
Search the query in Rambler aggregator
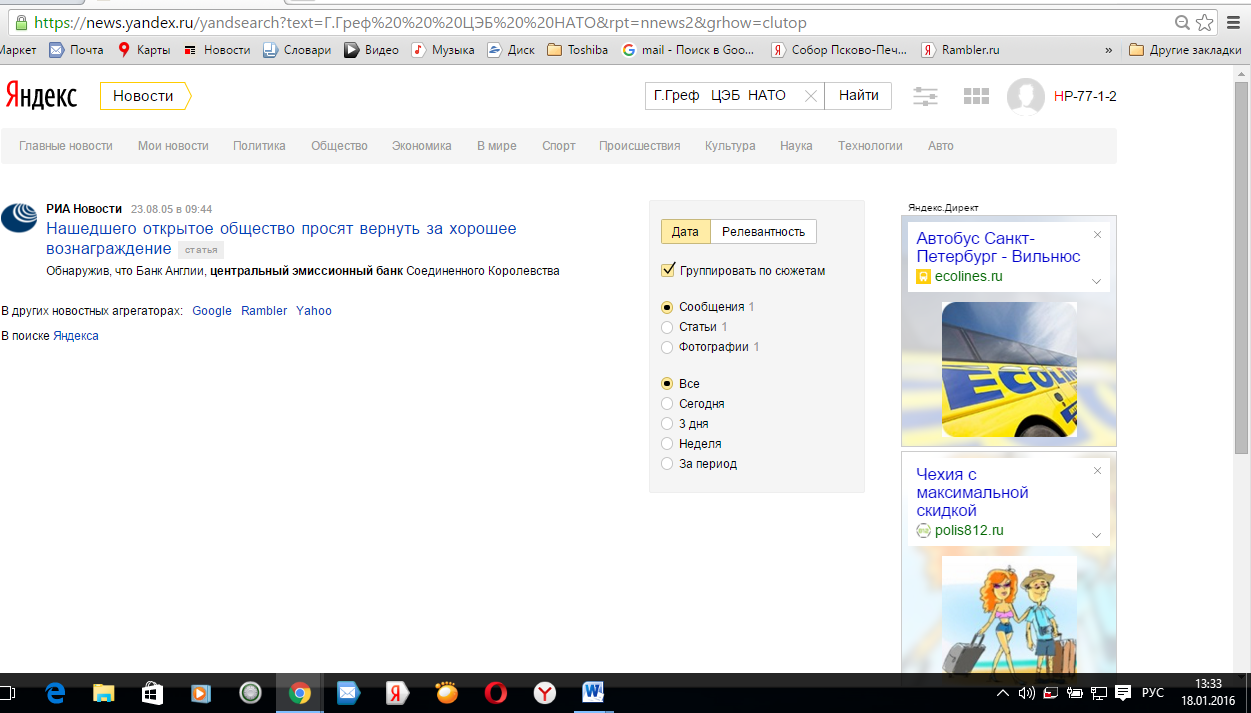tap(264, 311)
